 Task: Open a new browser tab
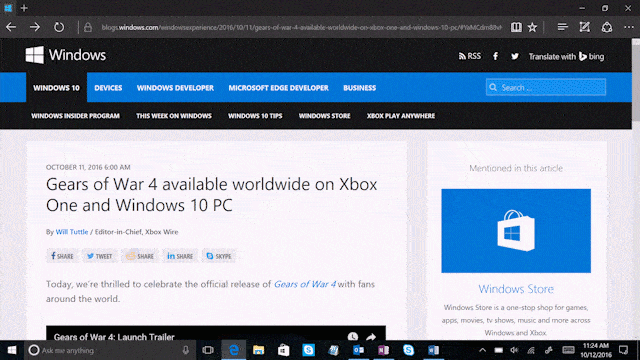click(x=24, y=8)
